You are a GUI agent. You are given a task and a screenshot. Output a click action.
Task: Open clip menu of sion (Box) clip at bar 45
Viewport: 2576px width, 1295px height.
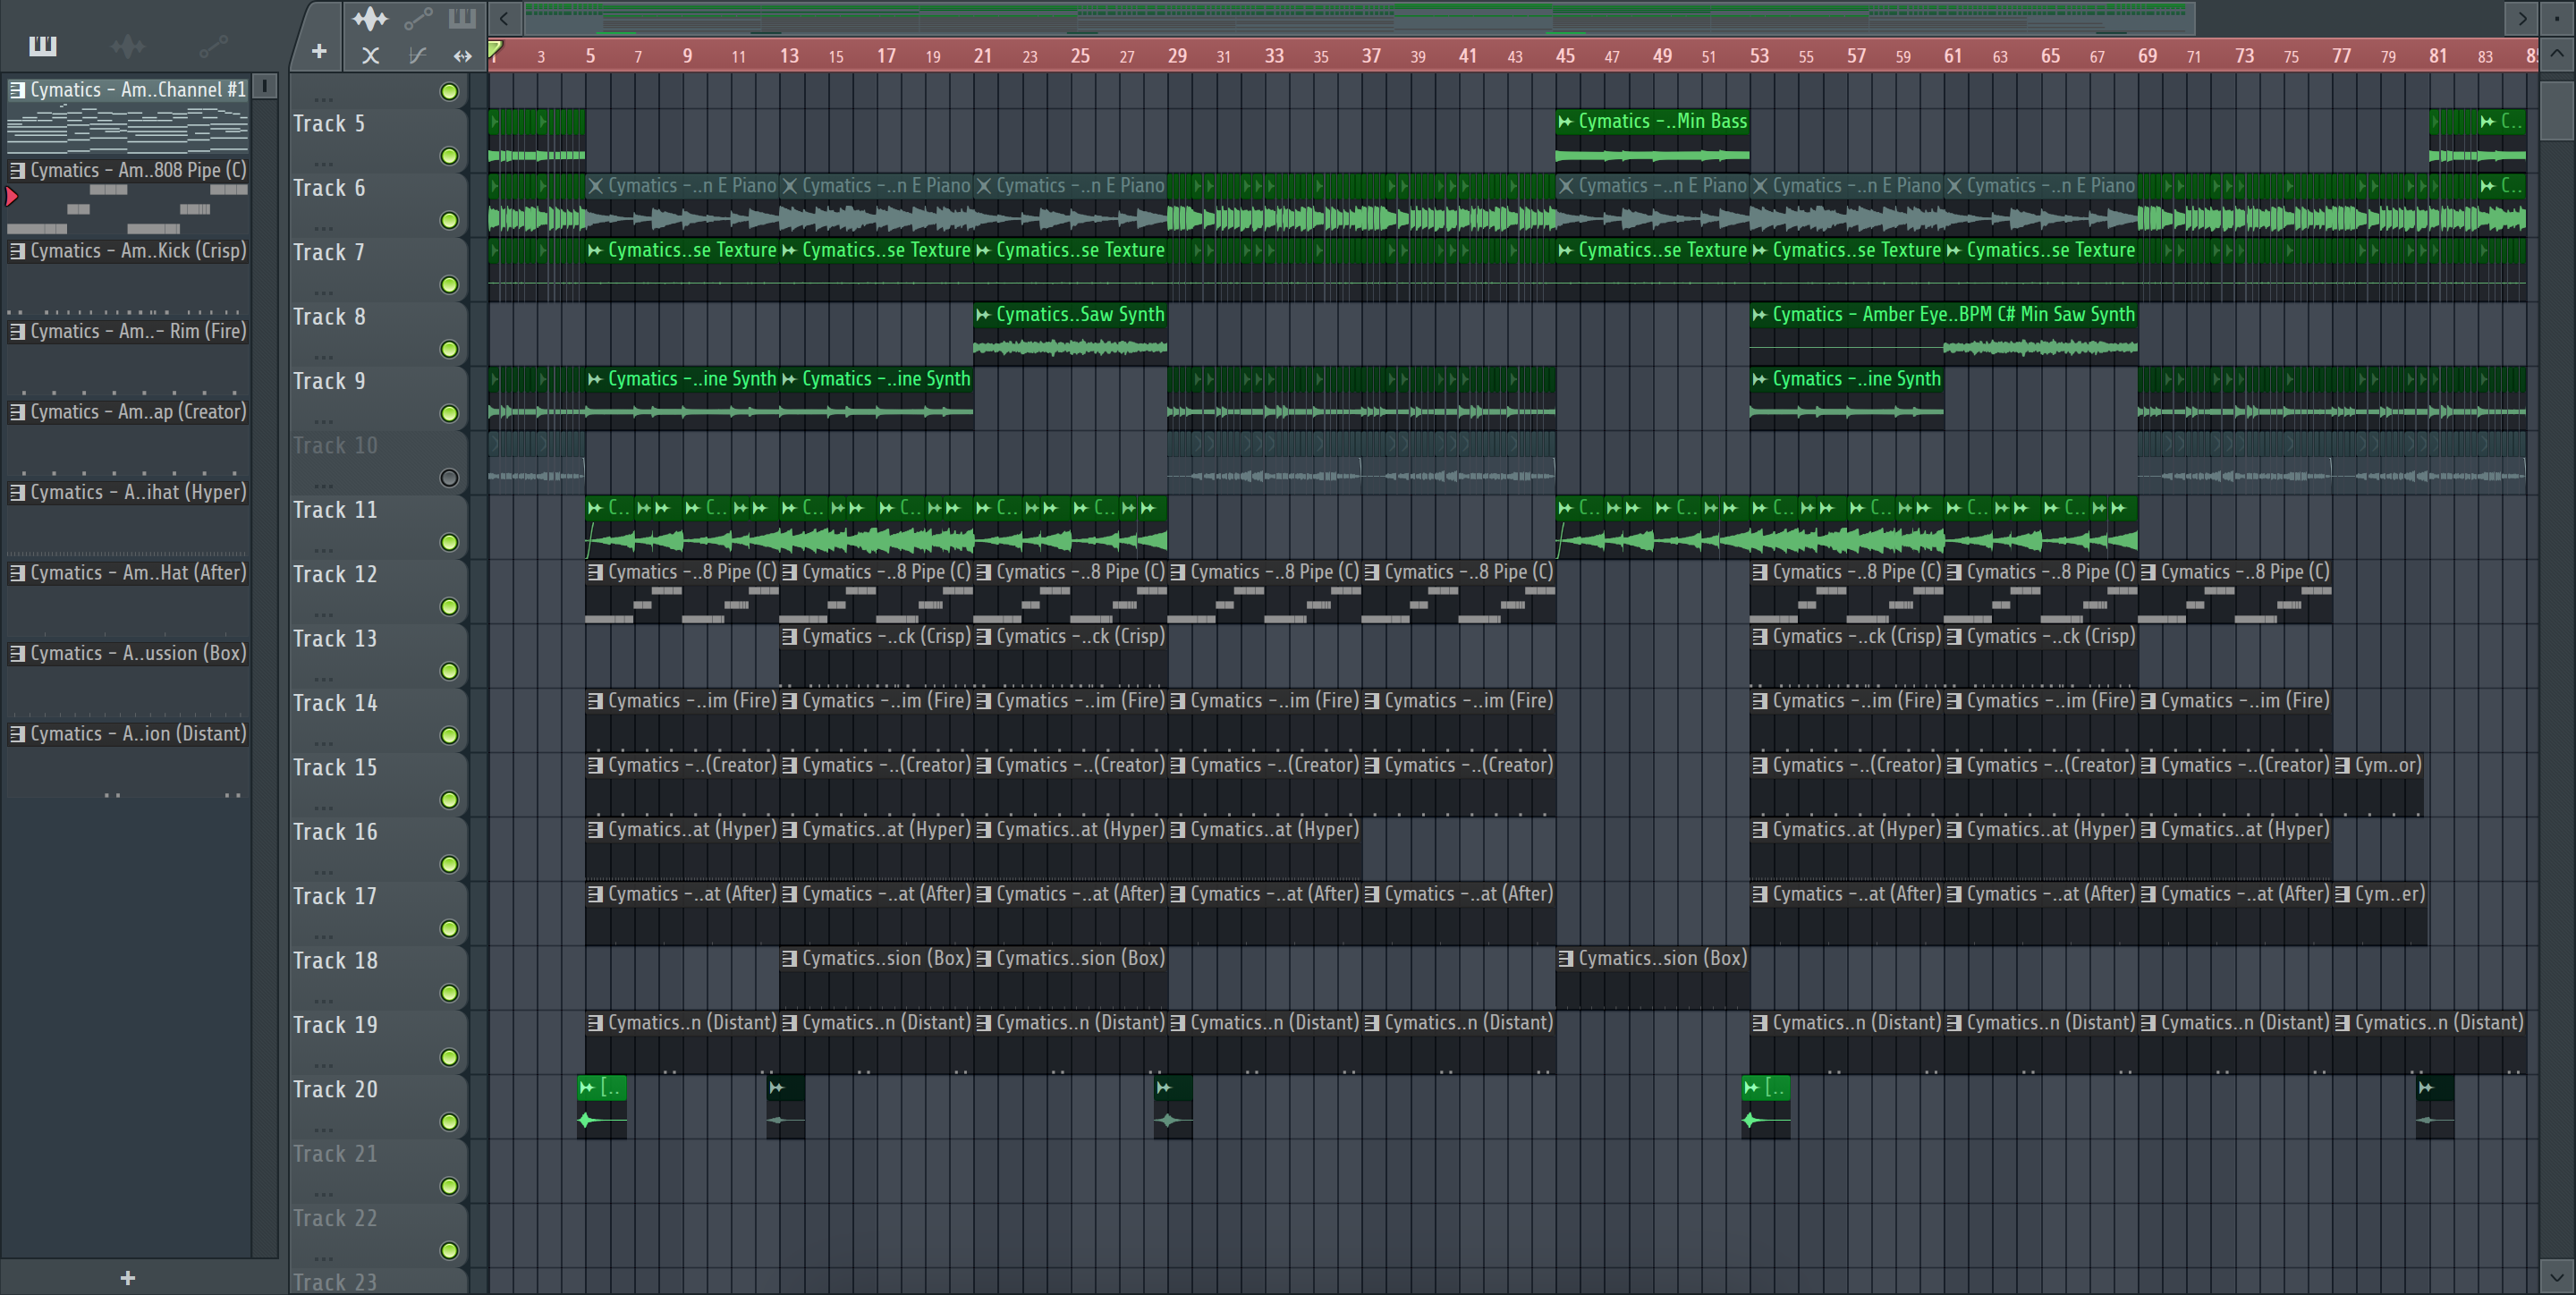coord(1565,959)
